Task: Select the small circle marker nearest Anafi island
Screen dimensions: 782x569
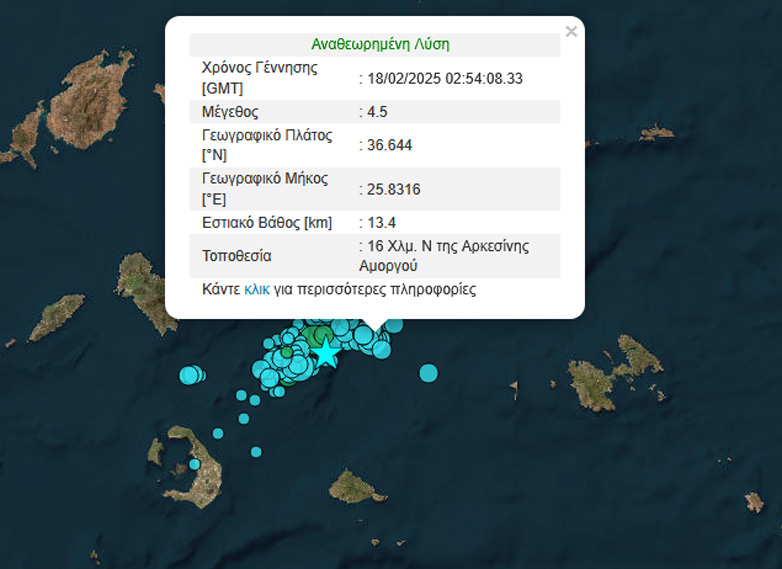Action: (x=256, y=452)
